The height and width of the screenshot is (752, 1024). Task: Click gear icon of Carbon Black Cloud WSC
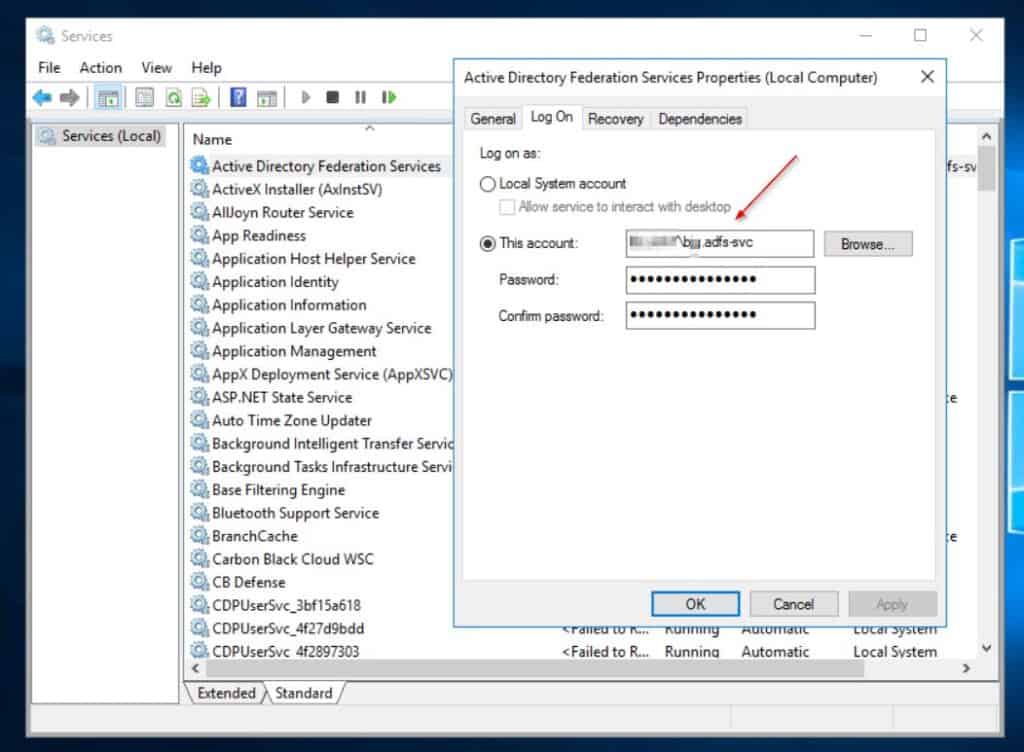pyautogui.click(x=199, y=559)
